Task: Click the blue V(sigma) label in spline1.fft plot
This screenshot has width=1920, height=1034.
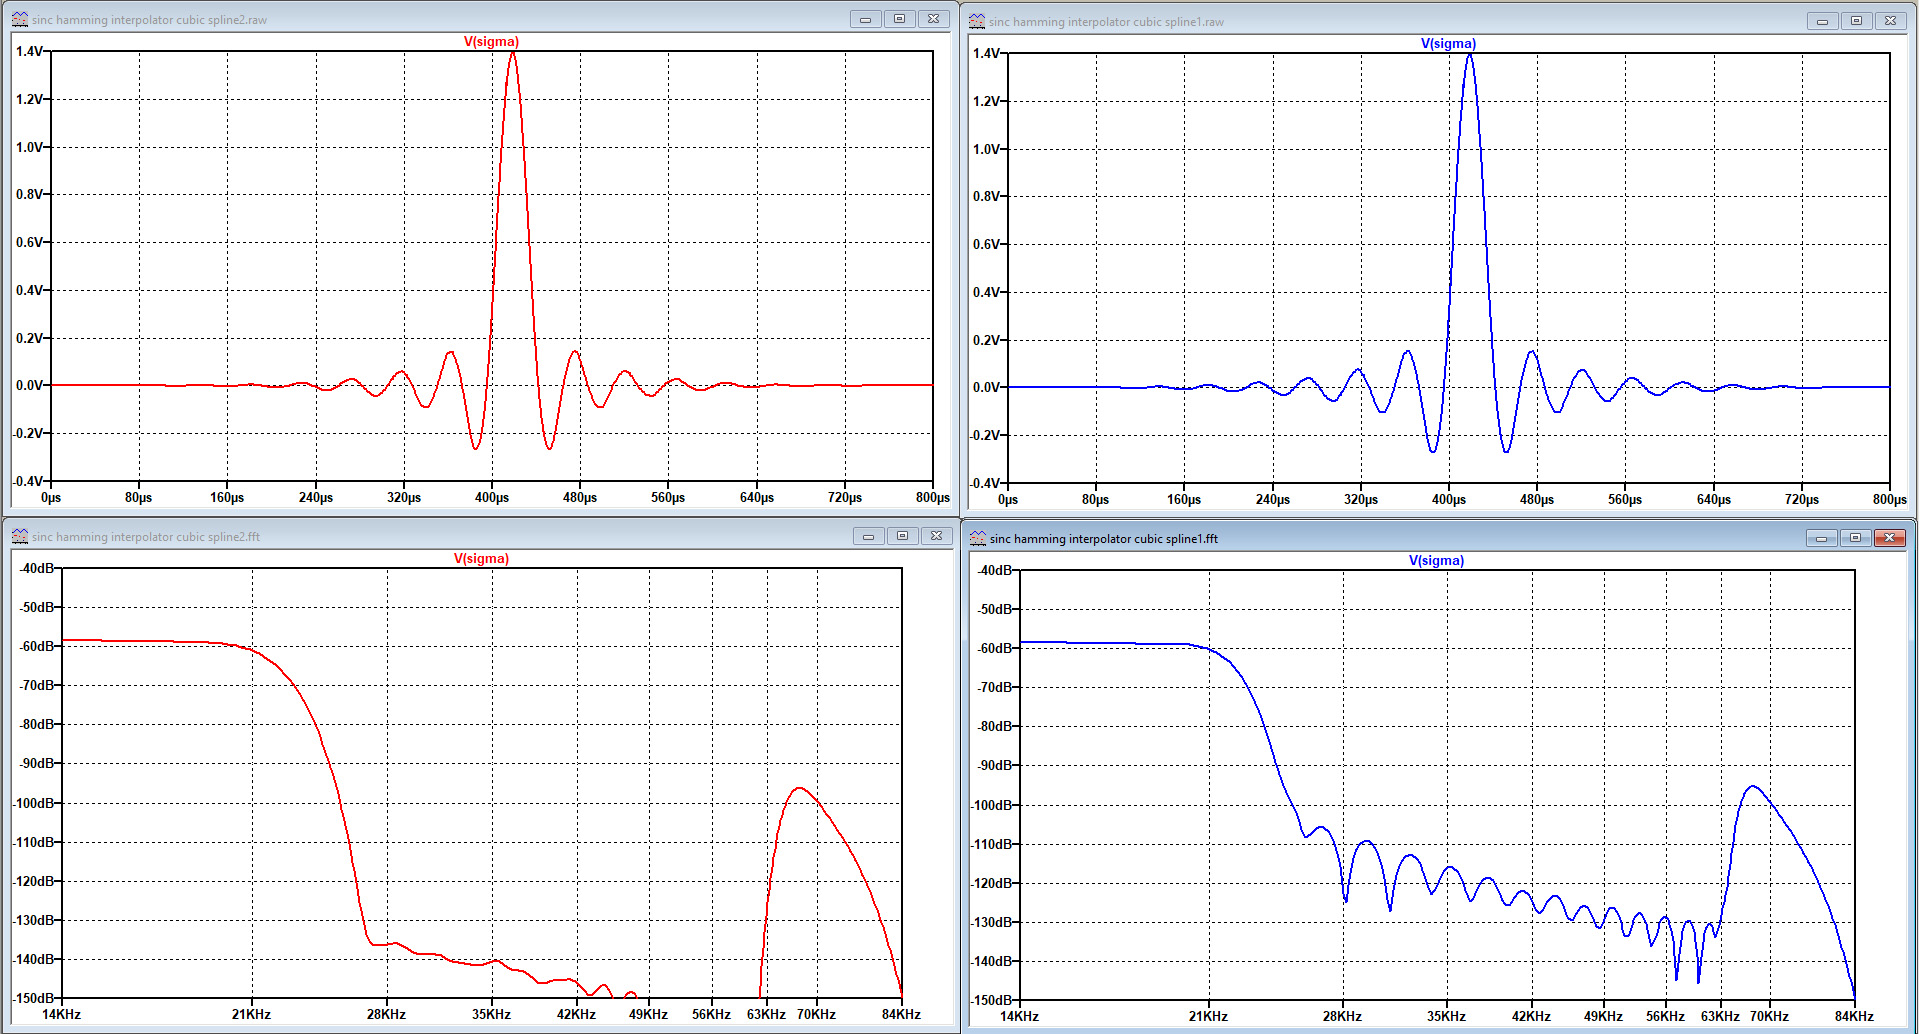Action: click(1436, 560)
